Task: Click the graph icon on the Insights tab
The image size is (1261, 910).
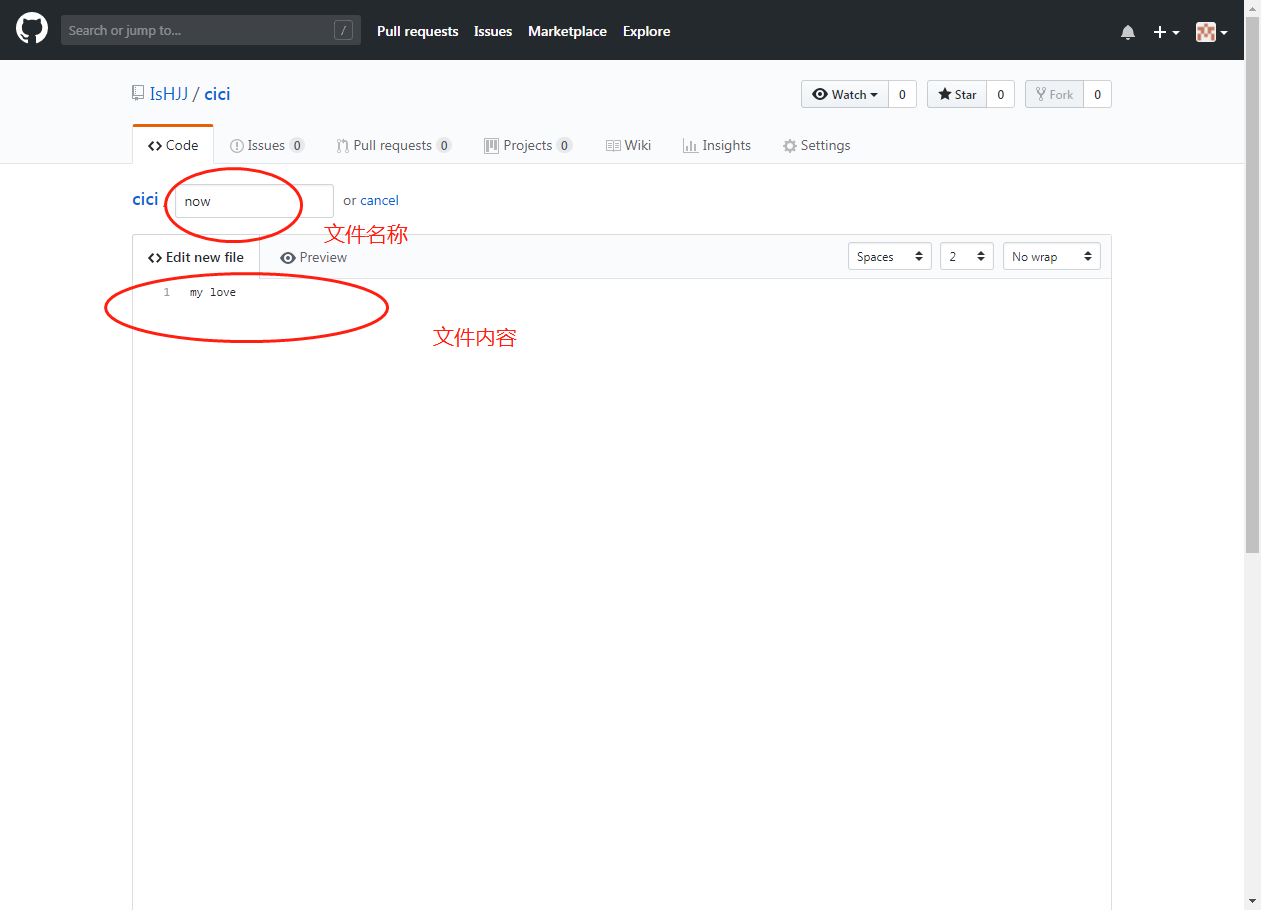Action: 690,146
